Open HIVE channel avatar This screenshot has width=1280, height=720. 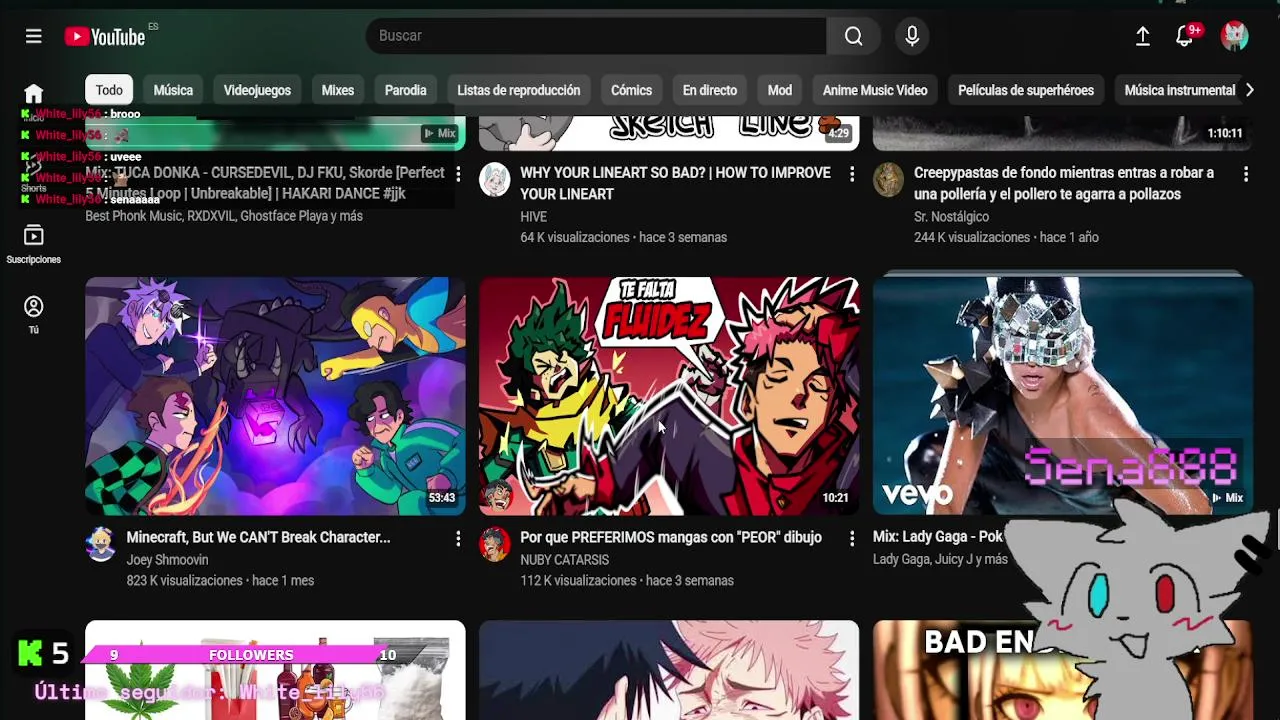pyautogui.click(x=495, y=180)
